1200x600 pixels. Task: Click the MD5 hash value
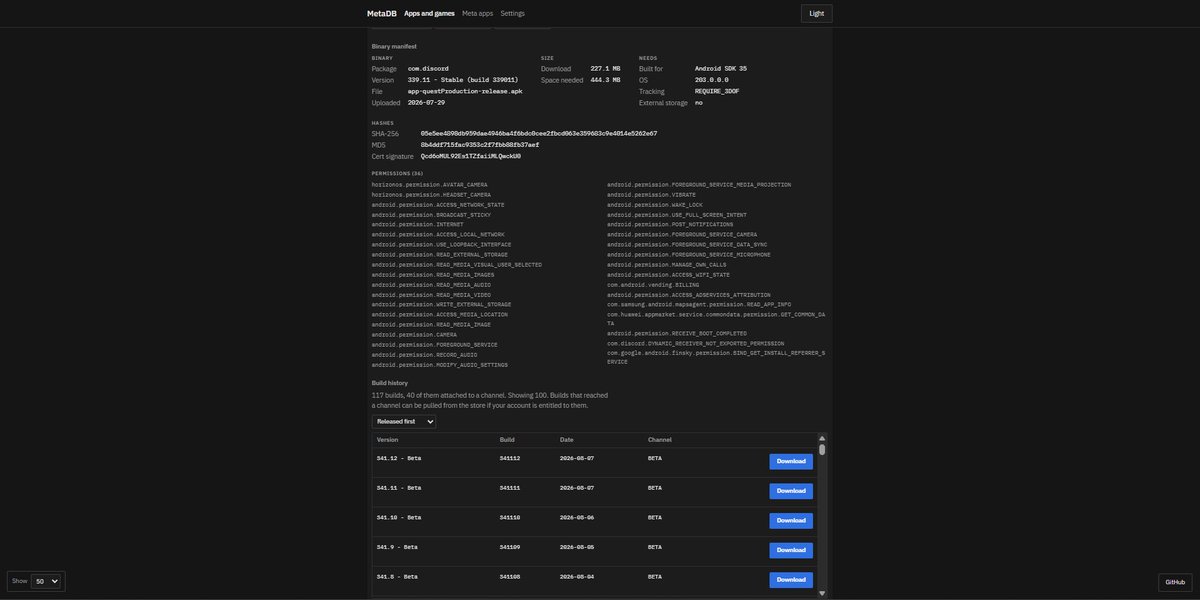[x=480, y=145]
